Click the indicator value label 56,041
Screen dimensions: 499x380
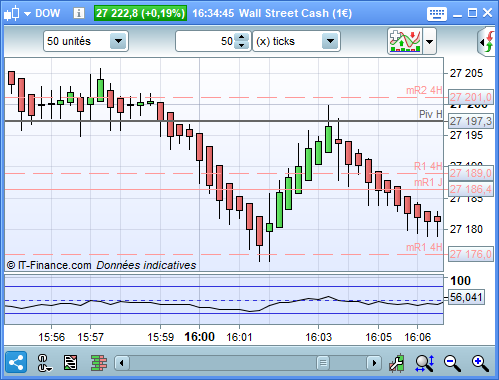[x=466, y=297]
